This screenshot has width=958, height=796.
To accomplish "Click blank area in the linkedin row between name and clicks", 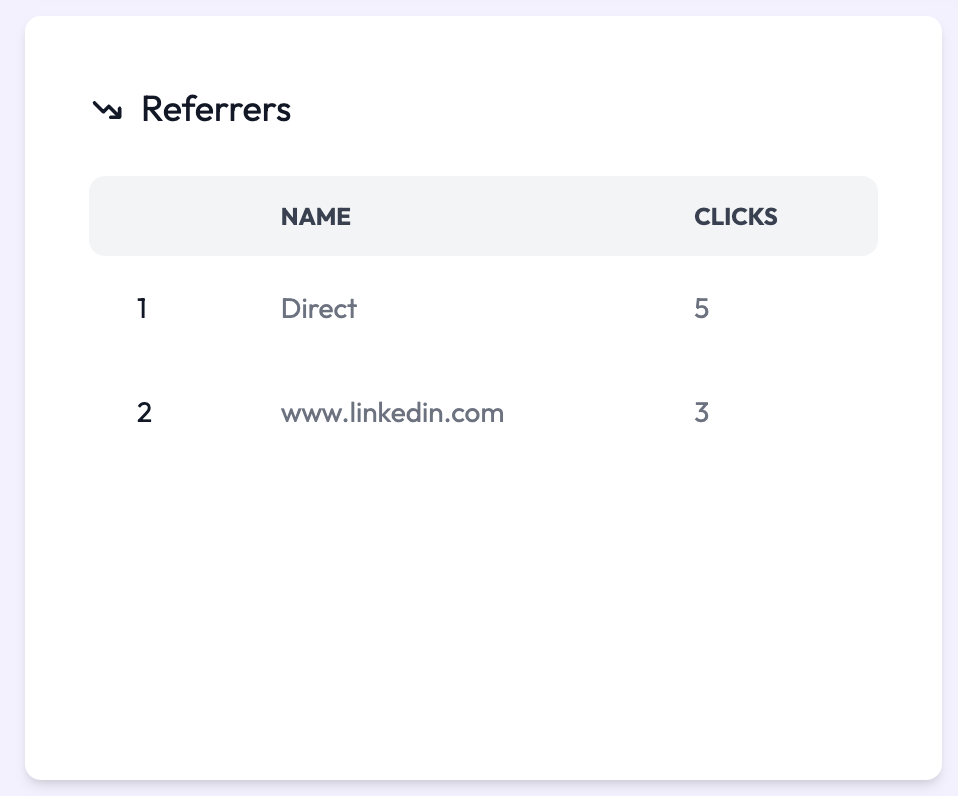I will [599, 413].
